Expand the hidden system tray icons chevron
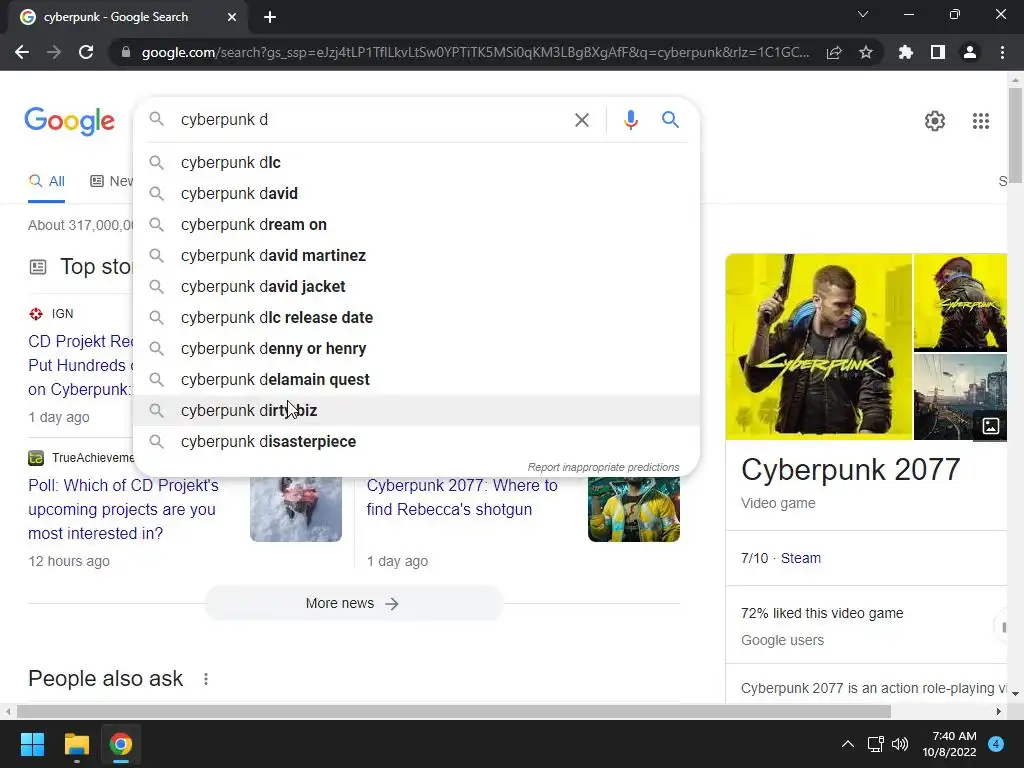Viewport: 1024px width, 768px height. click(847, 744)
